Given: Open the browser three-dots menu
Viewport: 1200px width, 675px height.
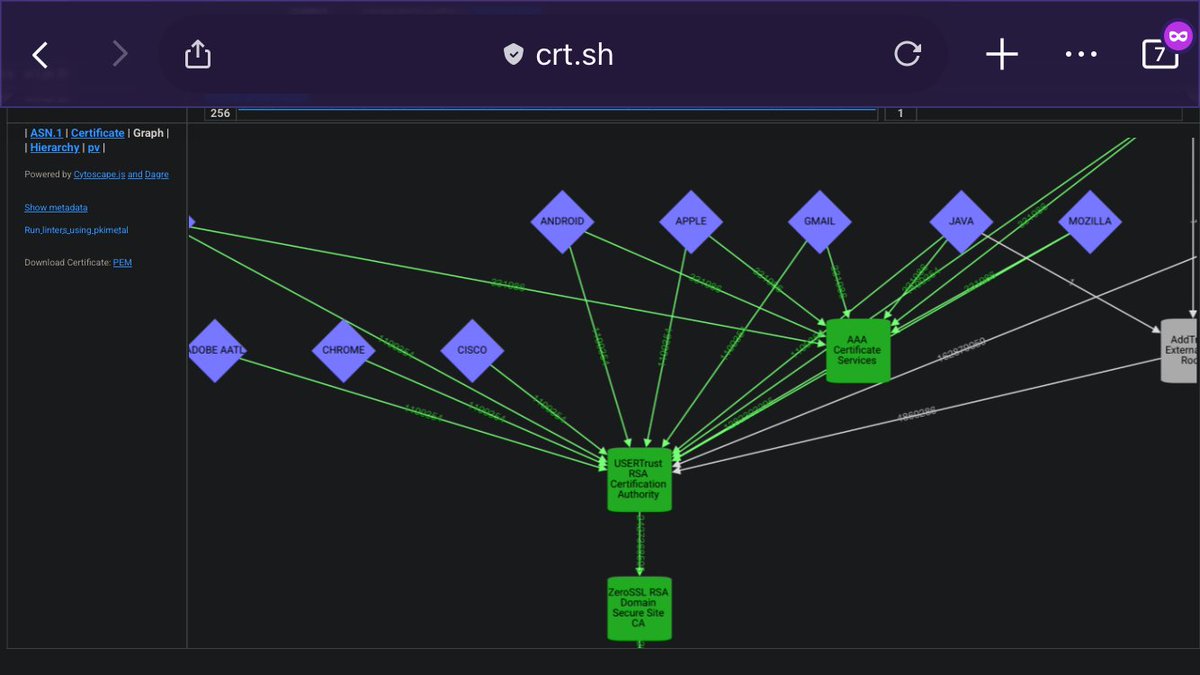Looking at the screenshot, I should tap(1081, 54).
